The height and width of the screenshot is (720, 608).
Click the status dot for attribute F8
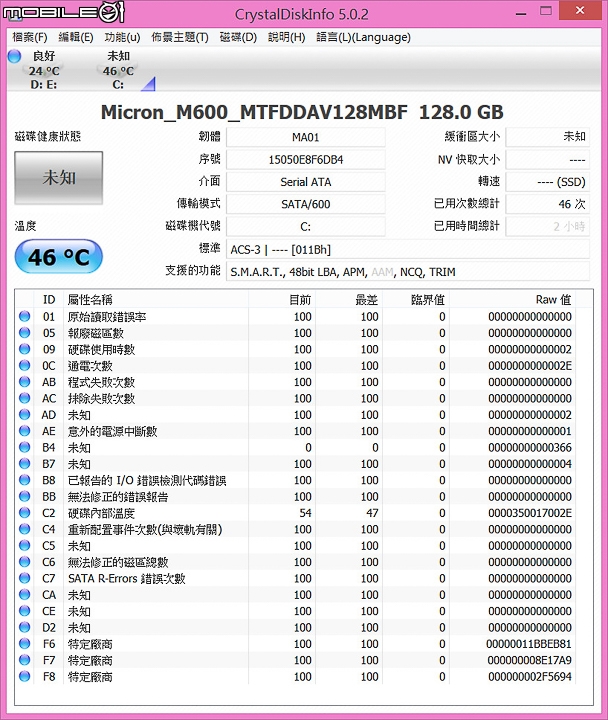[x=25, y=676]
